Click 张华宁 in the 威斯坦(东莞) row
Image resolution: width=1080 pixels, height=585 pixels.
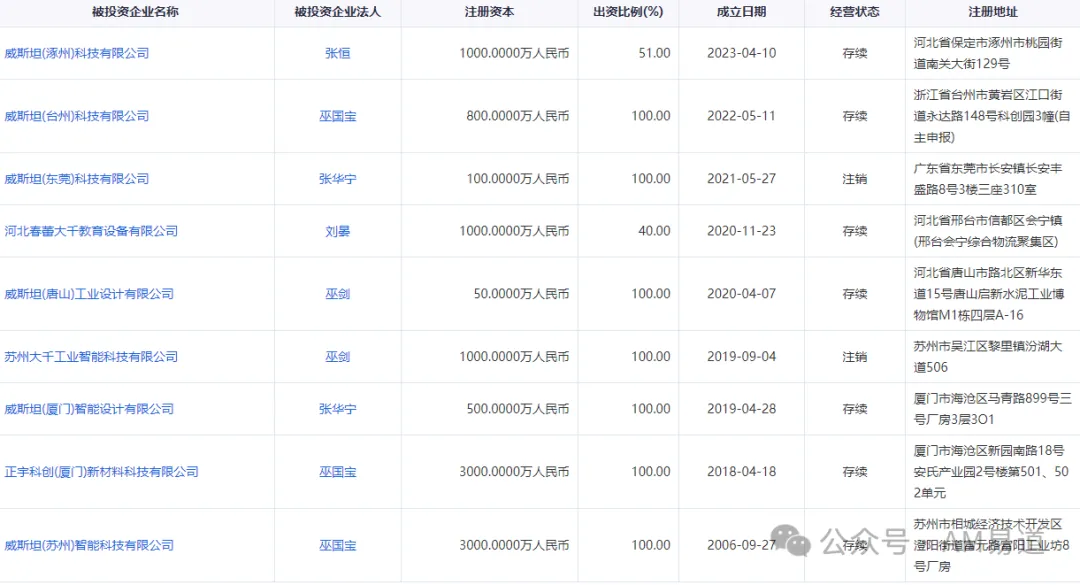[338, 178]
